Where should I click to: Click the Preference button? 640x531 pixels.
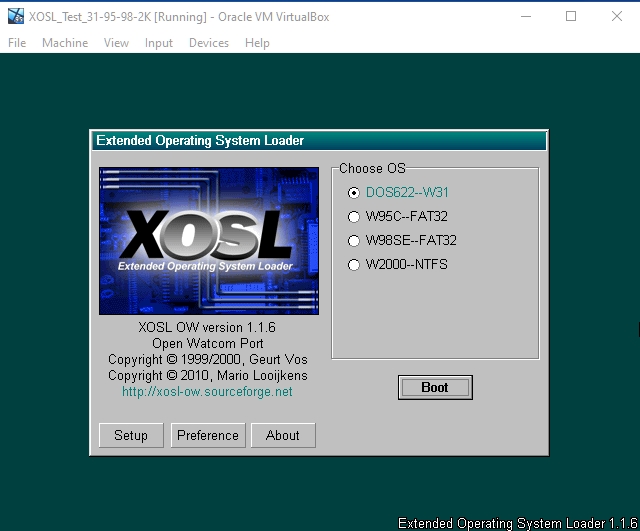[208, 435]
